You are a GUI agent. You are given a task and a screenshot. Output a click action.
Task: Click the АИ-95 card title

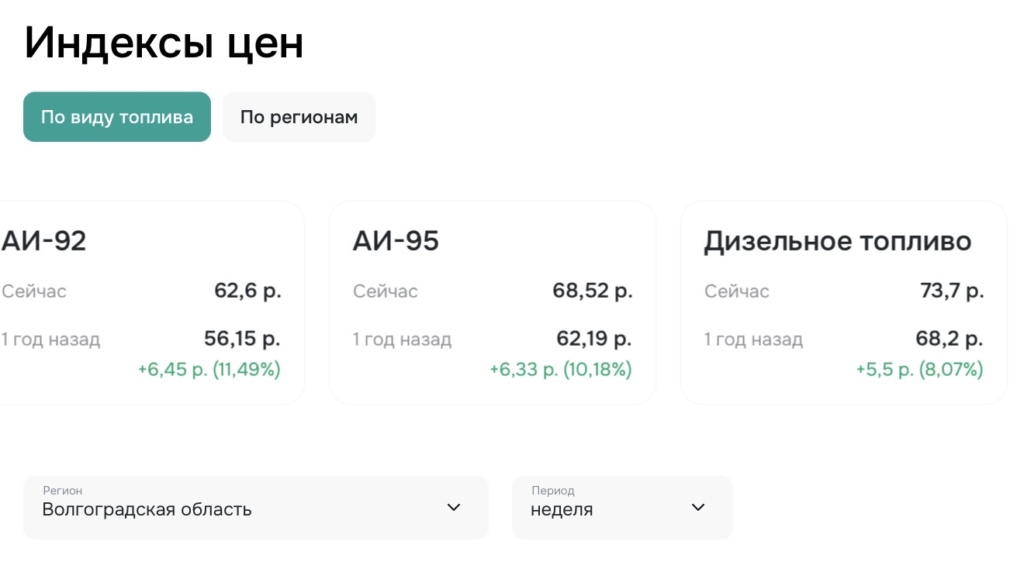[x=396, y=241]
